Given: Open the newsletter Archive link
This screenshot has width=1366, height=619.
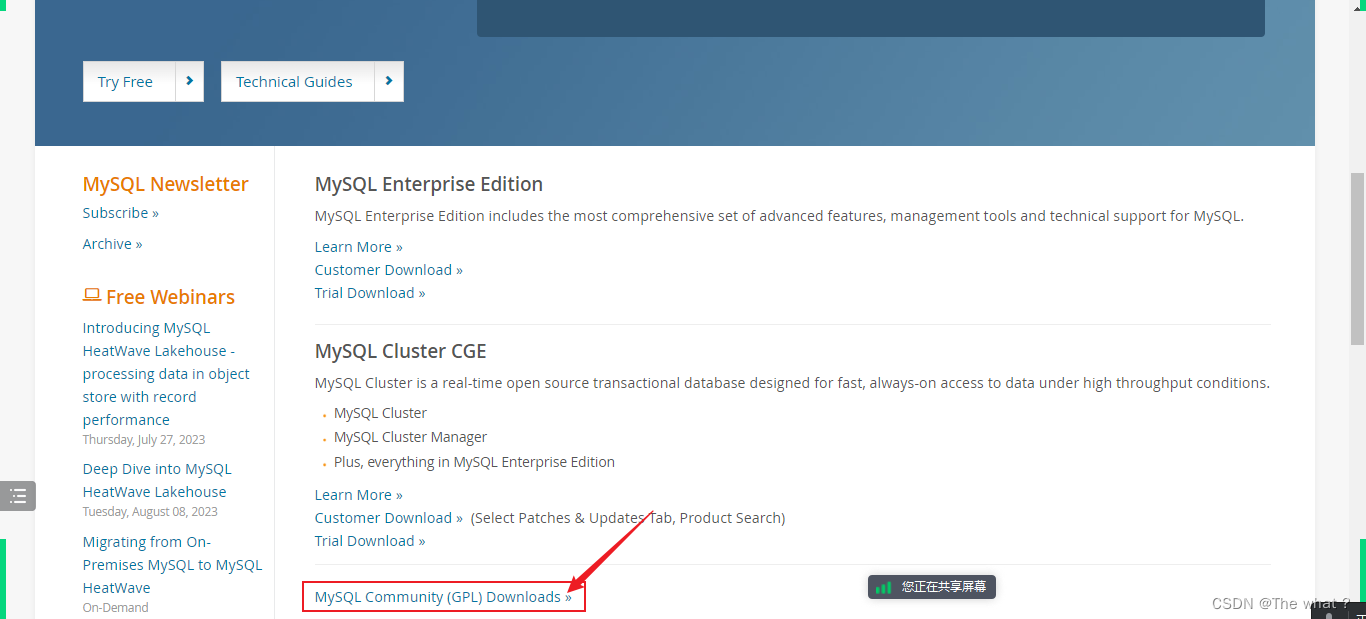Looking at the screenshot, I should pyautogui.click(x=112, y=244).
